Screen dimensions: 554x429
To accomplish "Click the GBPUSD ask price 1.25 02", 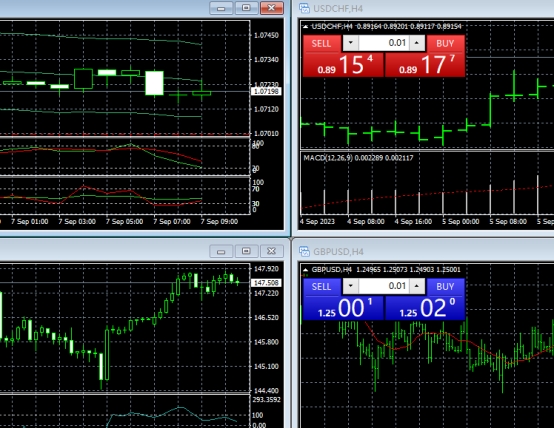I will (425, 308).
